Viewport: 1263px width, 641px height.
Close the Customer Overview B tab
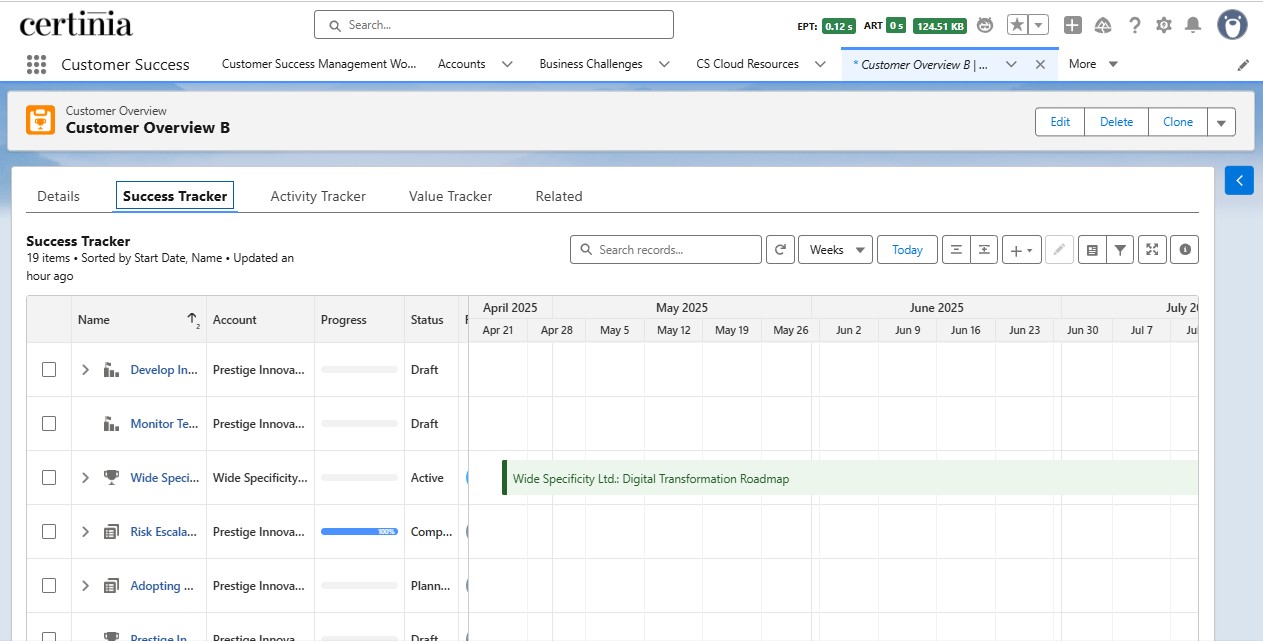pos(1040,64)
